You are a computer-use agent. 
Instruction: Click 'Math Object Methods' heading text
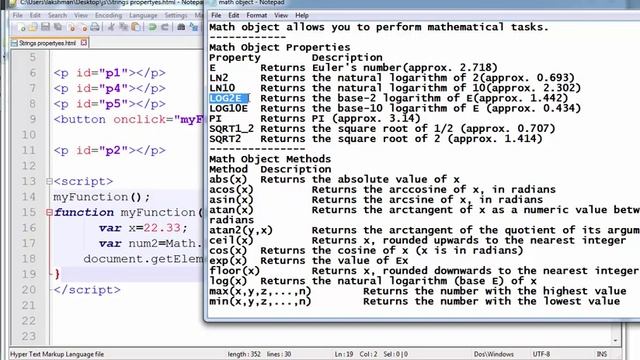(x=270, y=159)
